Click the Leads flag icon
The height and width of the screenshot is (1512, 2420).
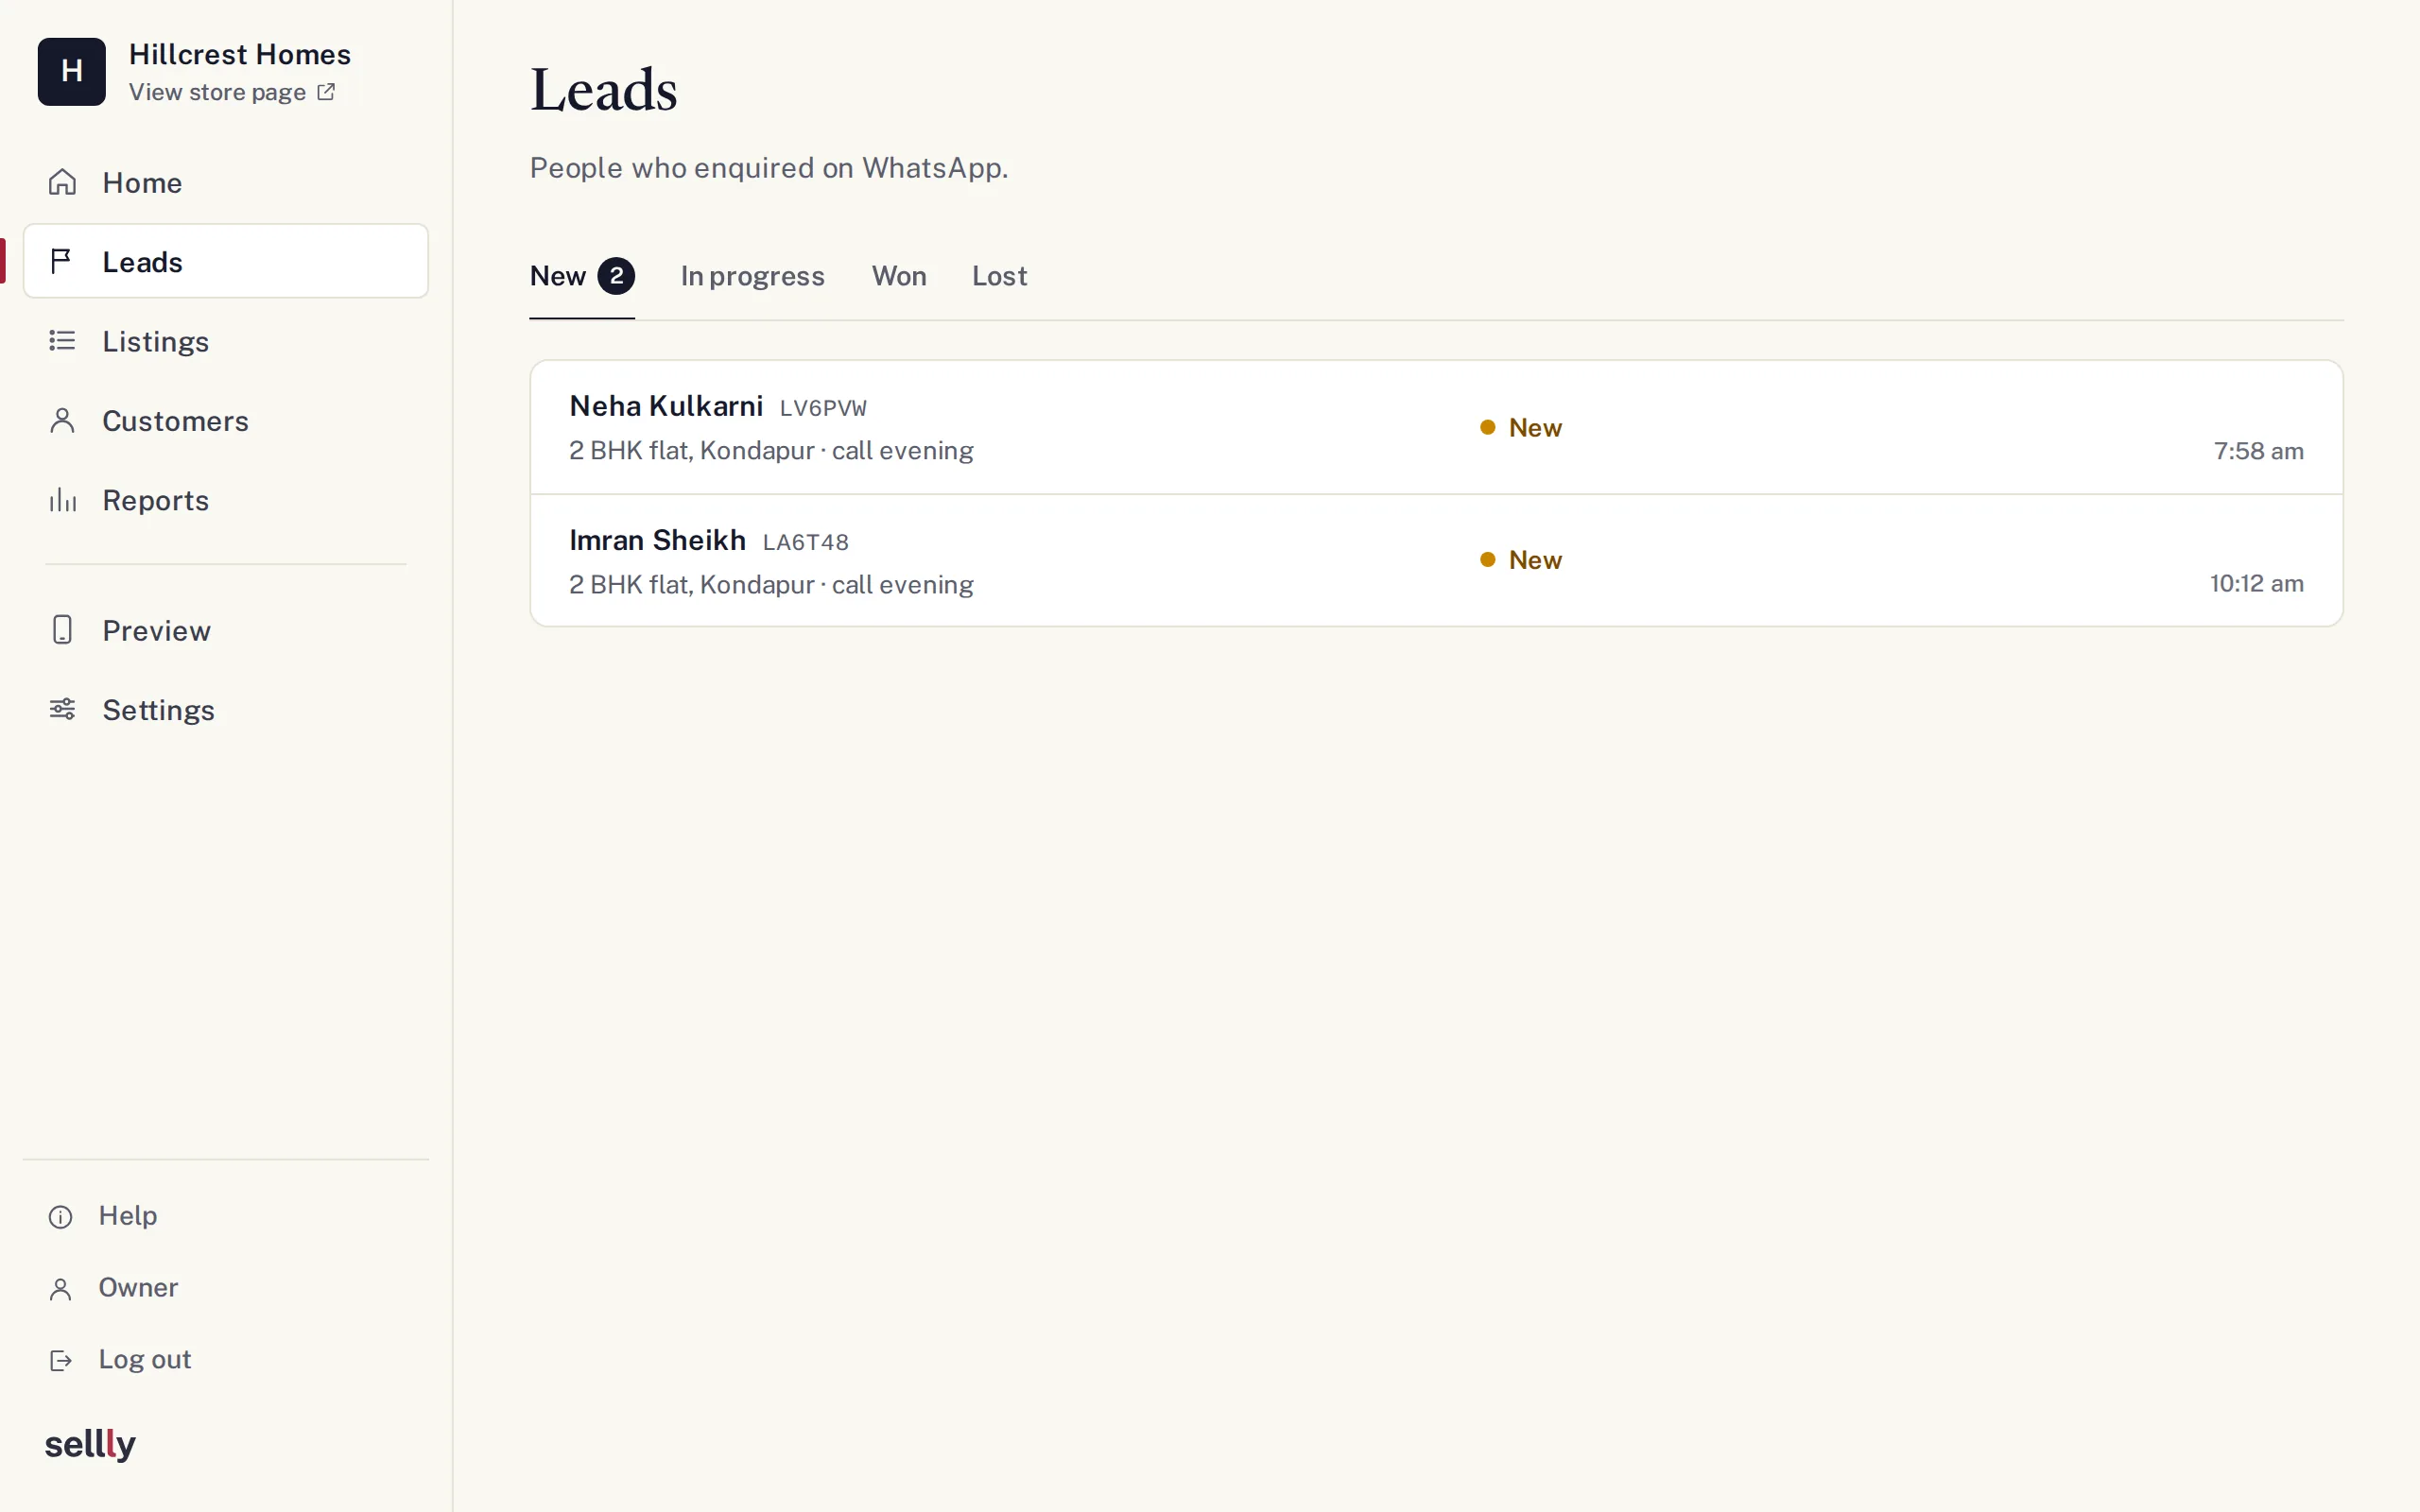tap(61, 261)
